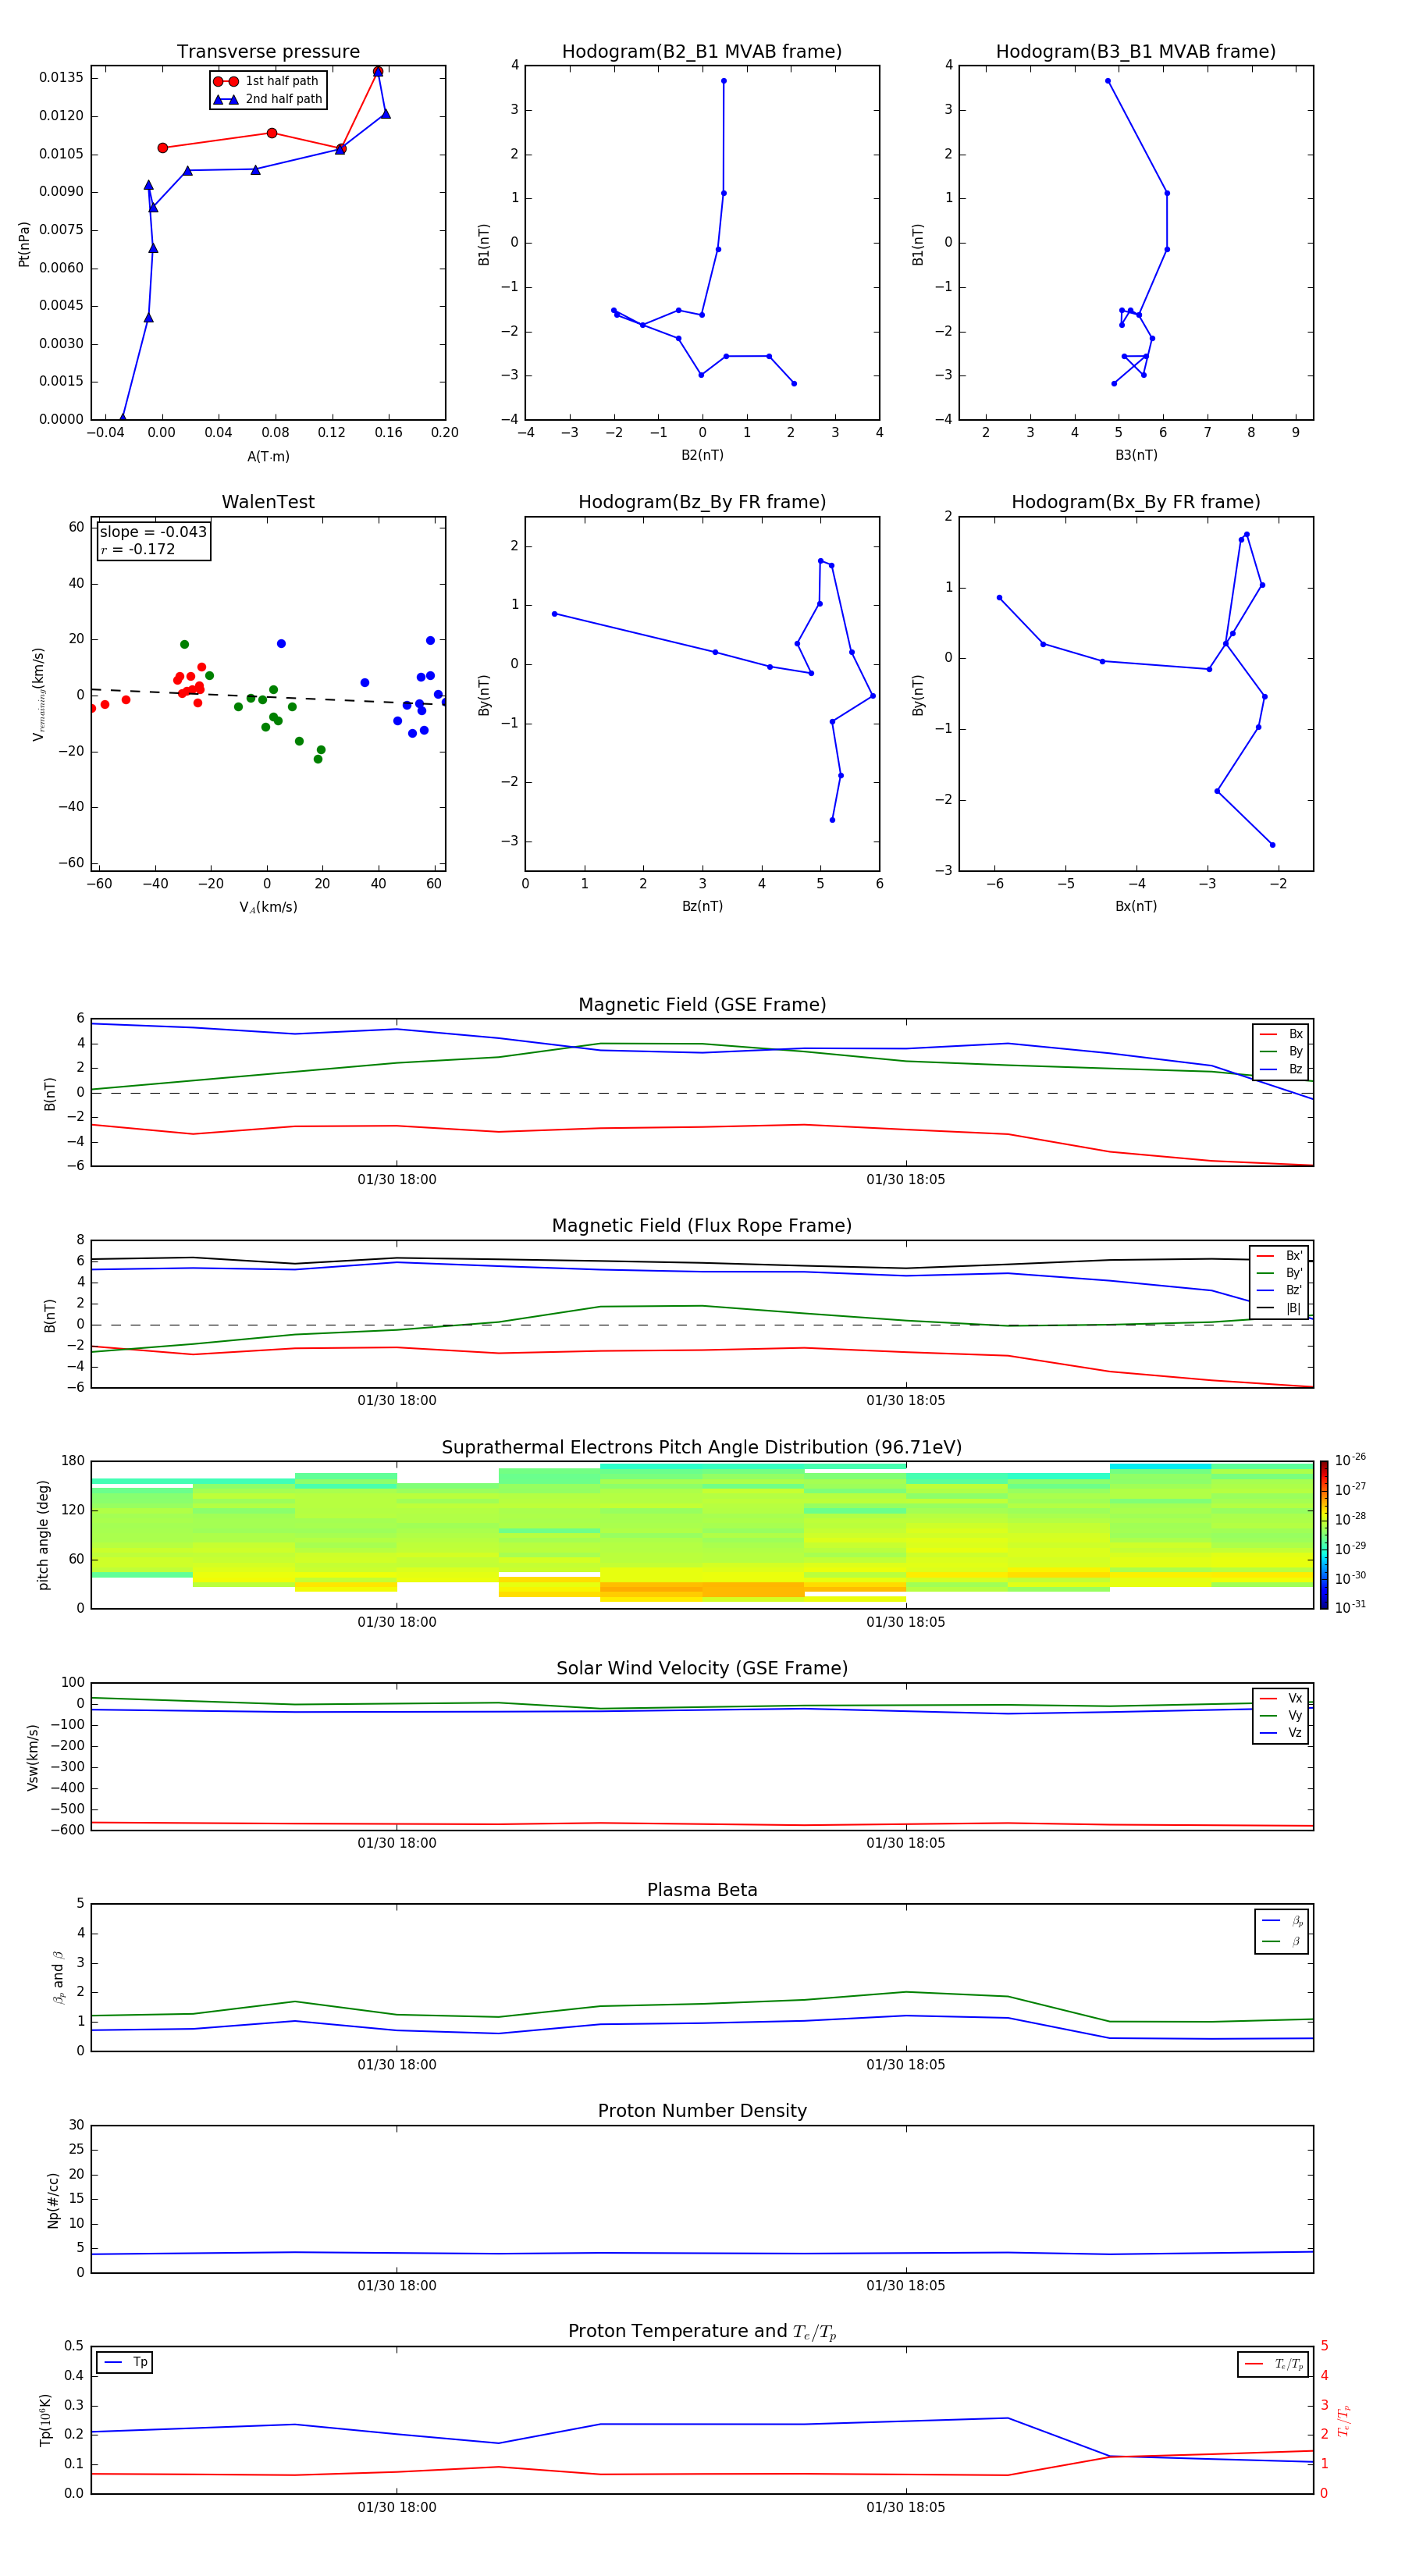Click the "WalenTest" plot title
This screenshot has width=1405, height=2576.
[268, 502]
